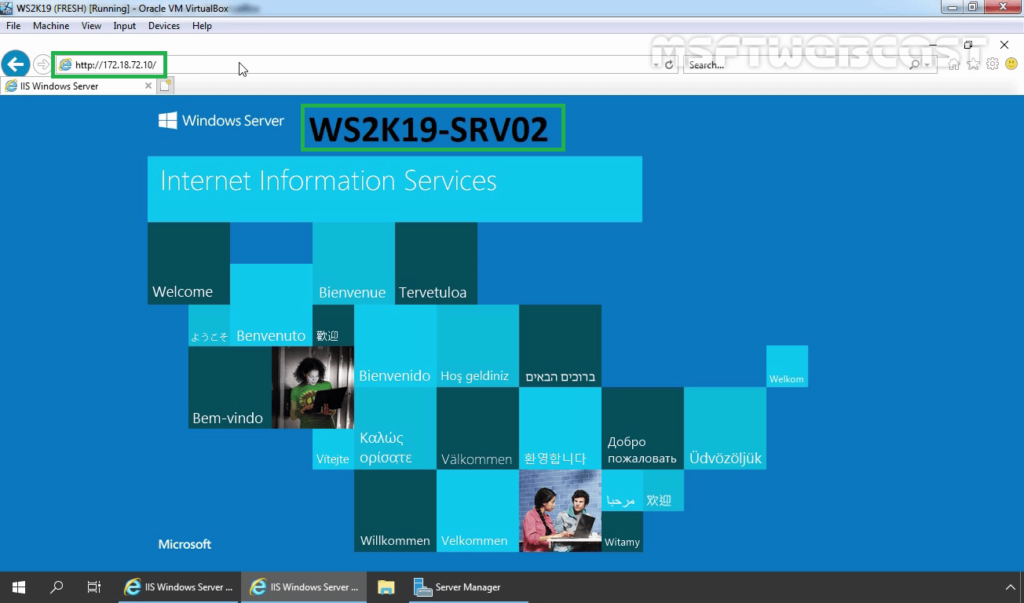The width and height of the screenshot is (1024, 603).
Task: Go back with the blue Back arrow
Action: tap(15, 64)
